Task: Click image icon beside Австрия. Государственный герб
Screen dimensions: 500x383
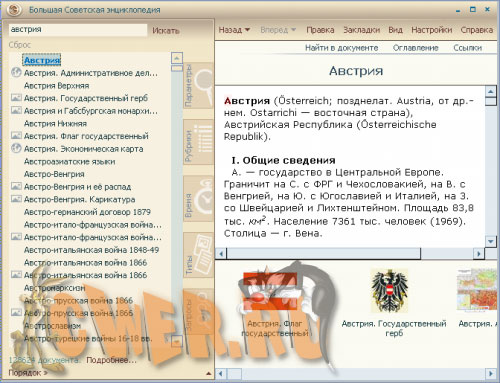Action: point(16,98)
